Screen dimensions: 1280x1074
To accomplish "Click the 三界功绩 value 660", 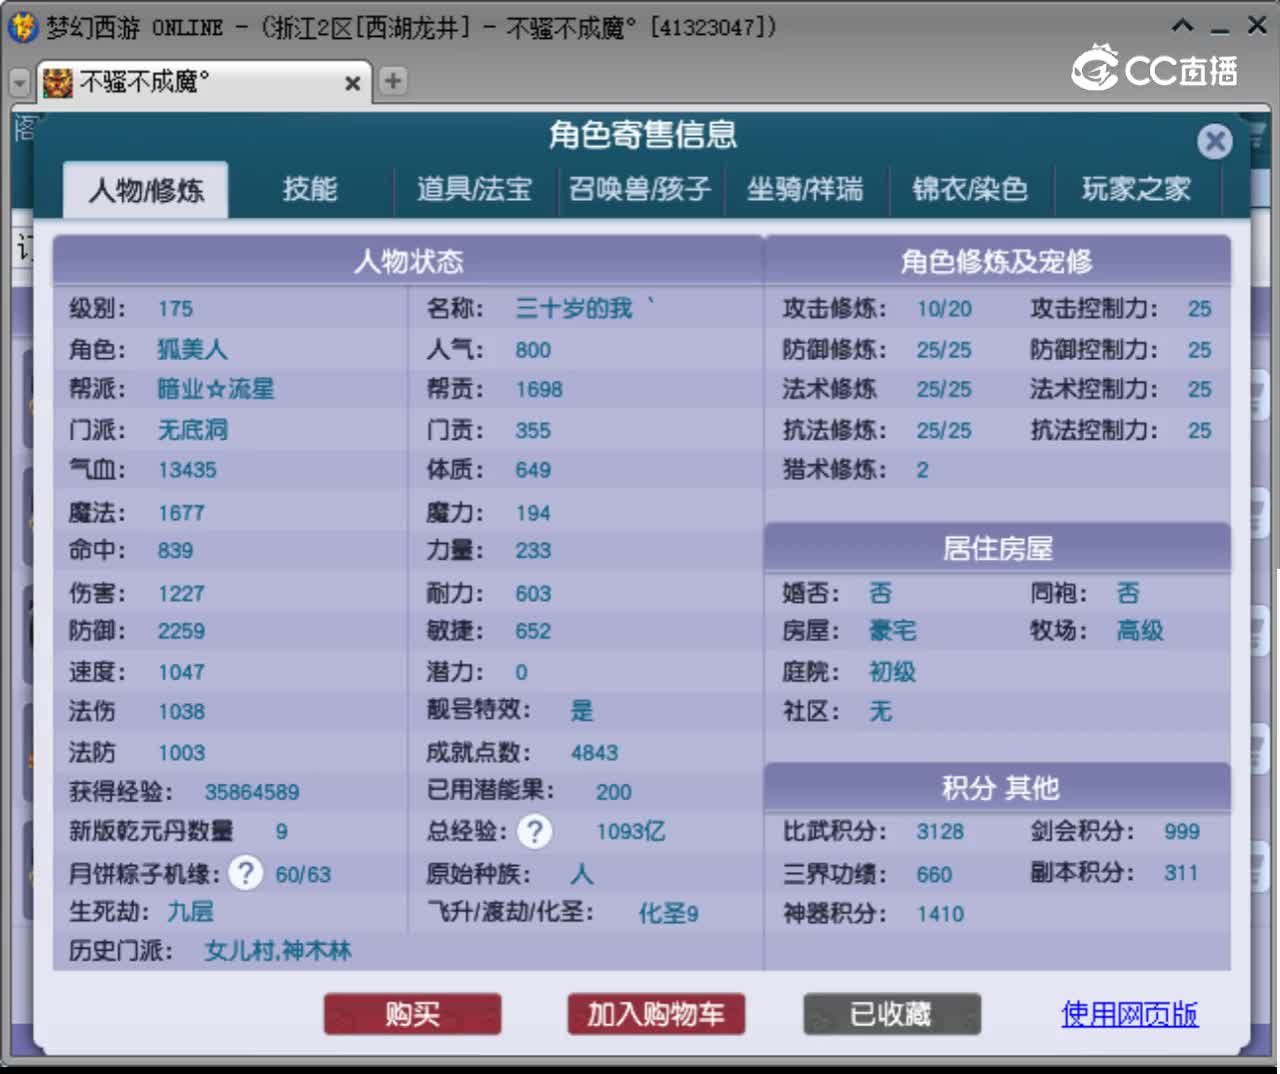I will [x=934, y=875].
